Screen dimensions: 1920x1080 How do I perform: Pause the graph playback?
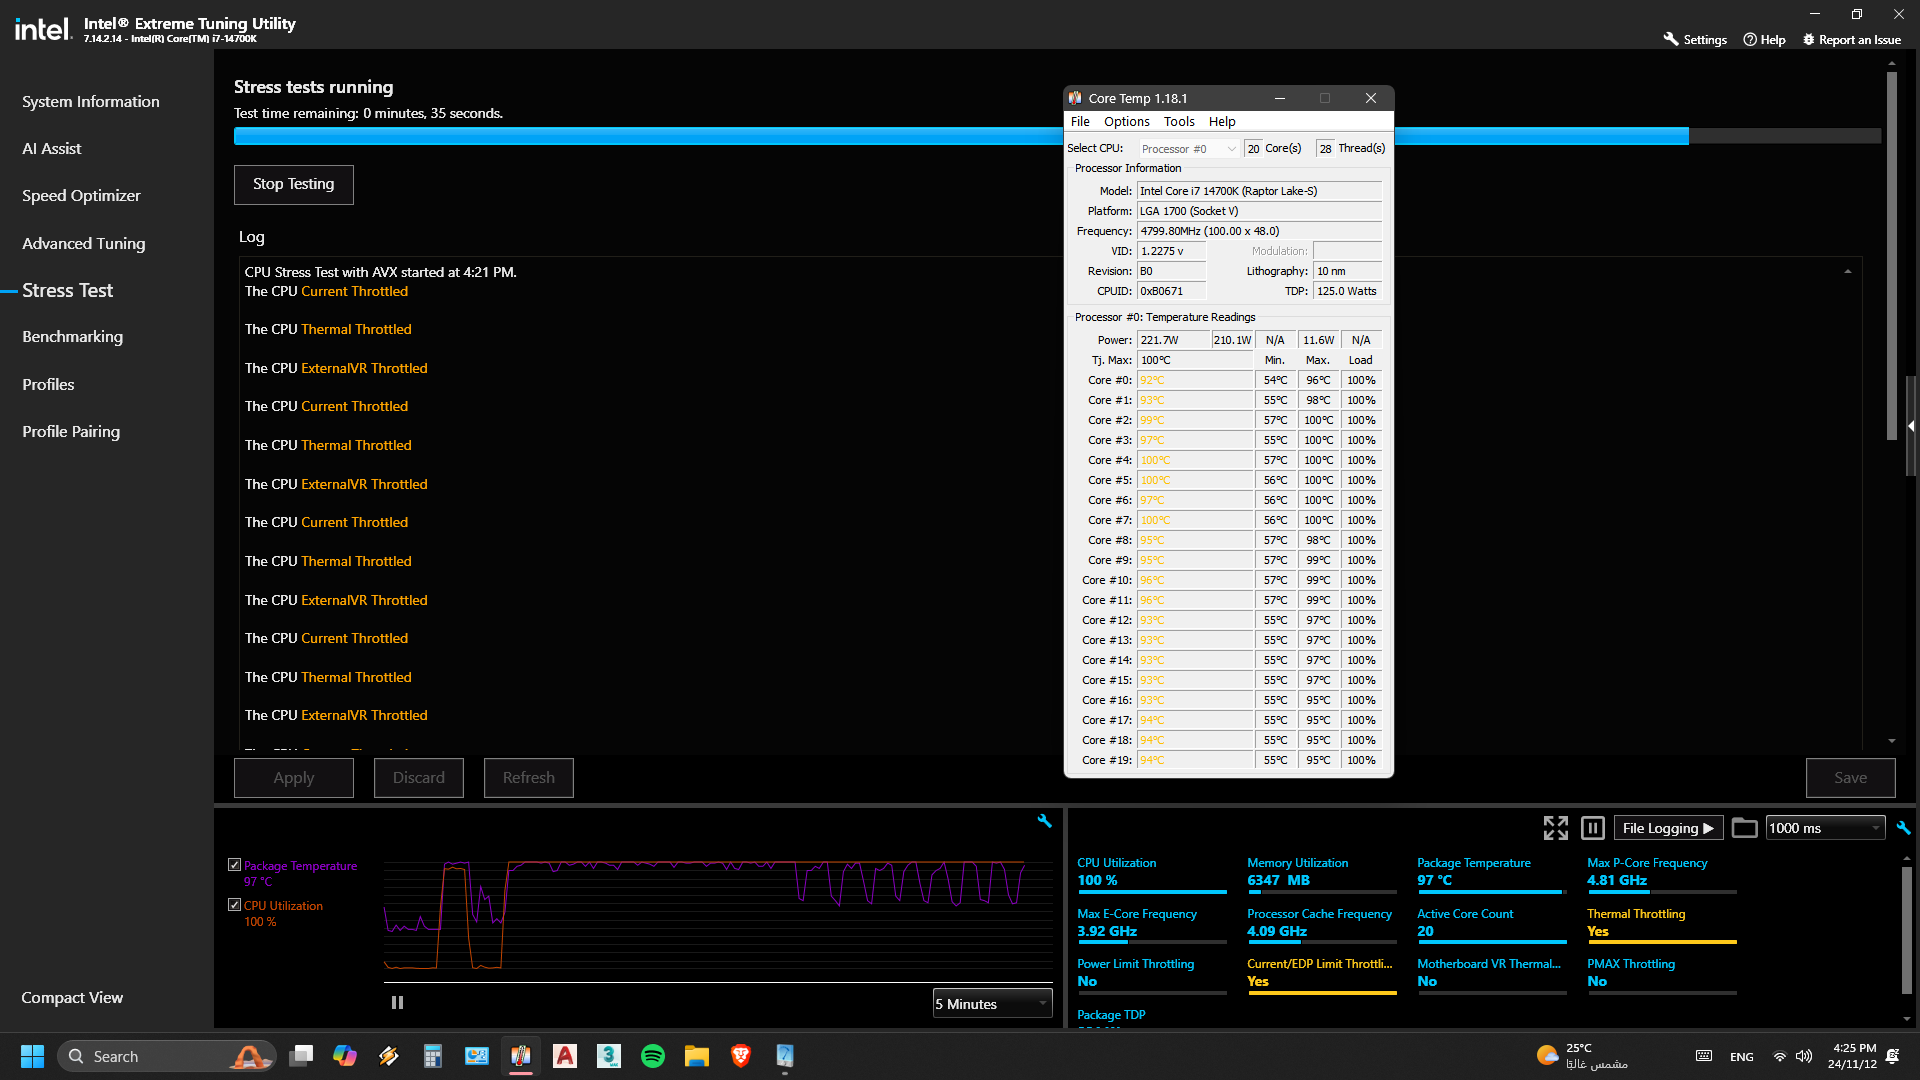(x=397, y=1002)
